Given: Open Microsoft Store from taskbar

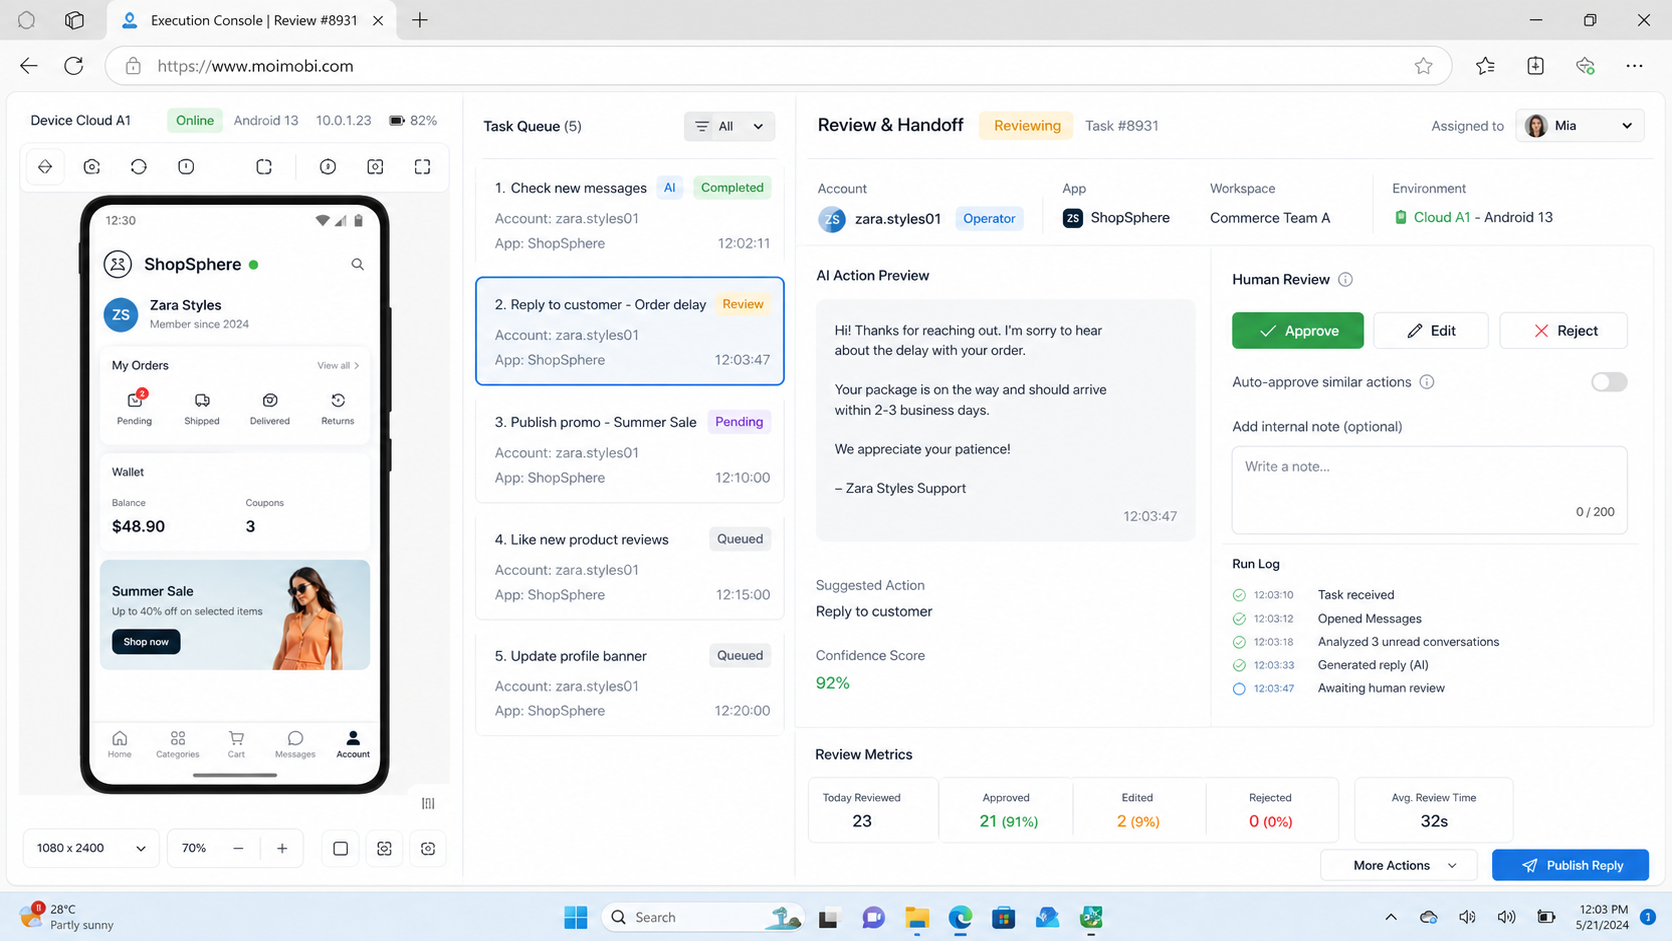Looking at the screenshot, I should [x=1004, y=917].
